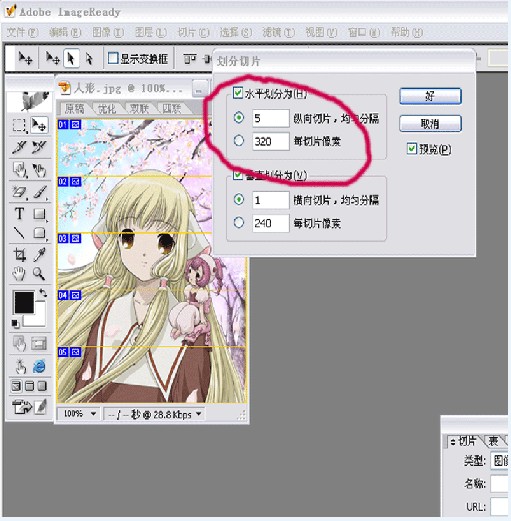
Task: Select the Rectangular Marquee tool
Action: tap(19, 125)
